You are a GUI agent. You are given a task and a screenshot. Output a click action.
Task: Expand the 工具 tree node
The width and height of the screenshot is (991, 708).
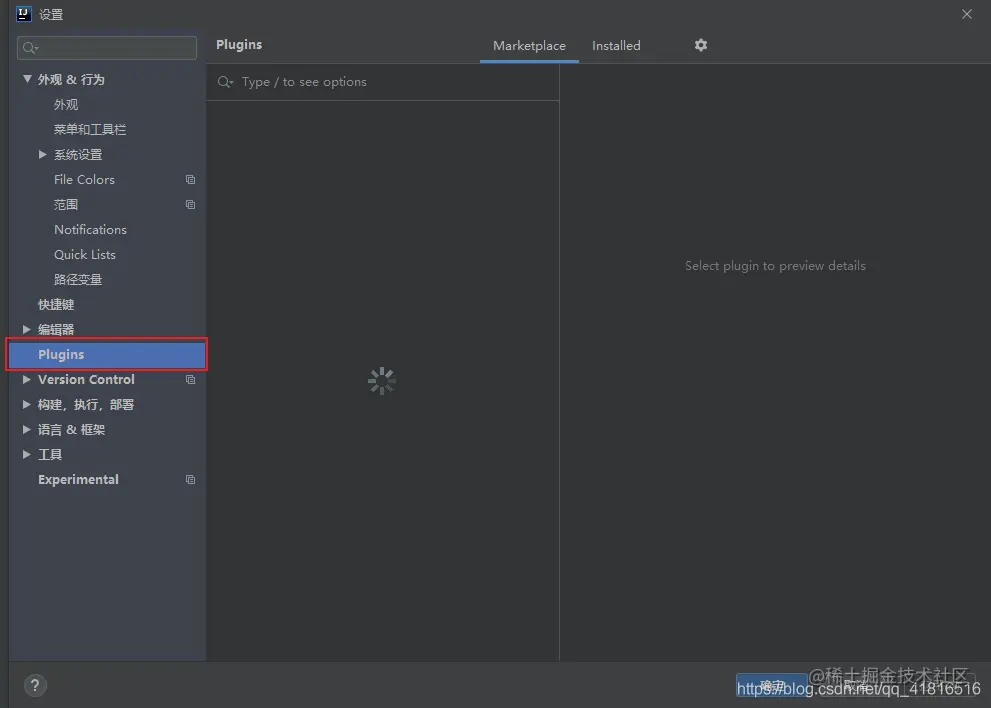27,455
